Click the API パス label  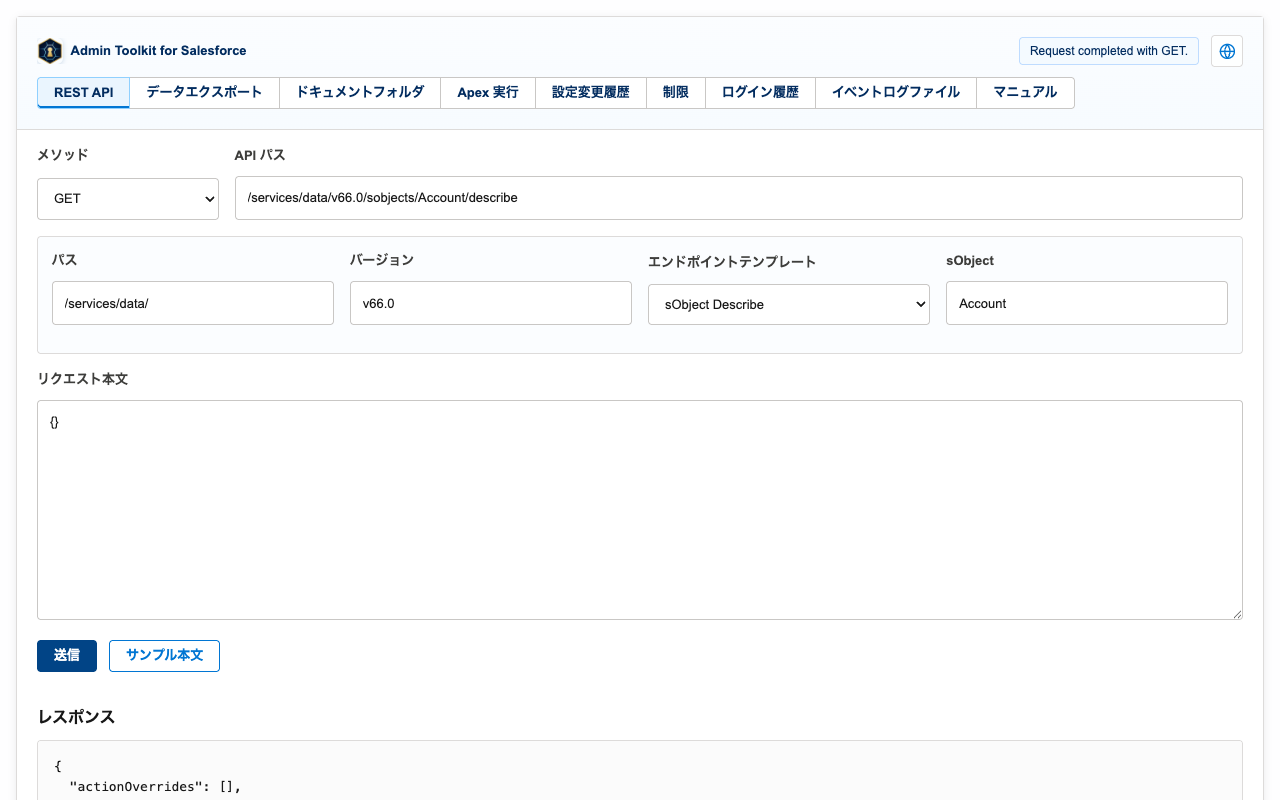tap(260, 155)
